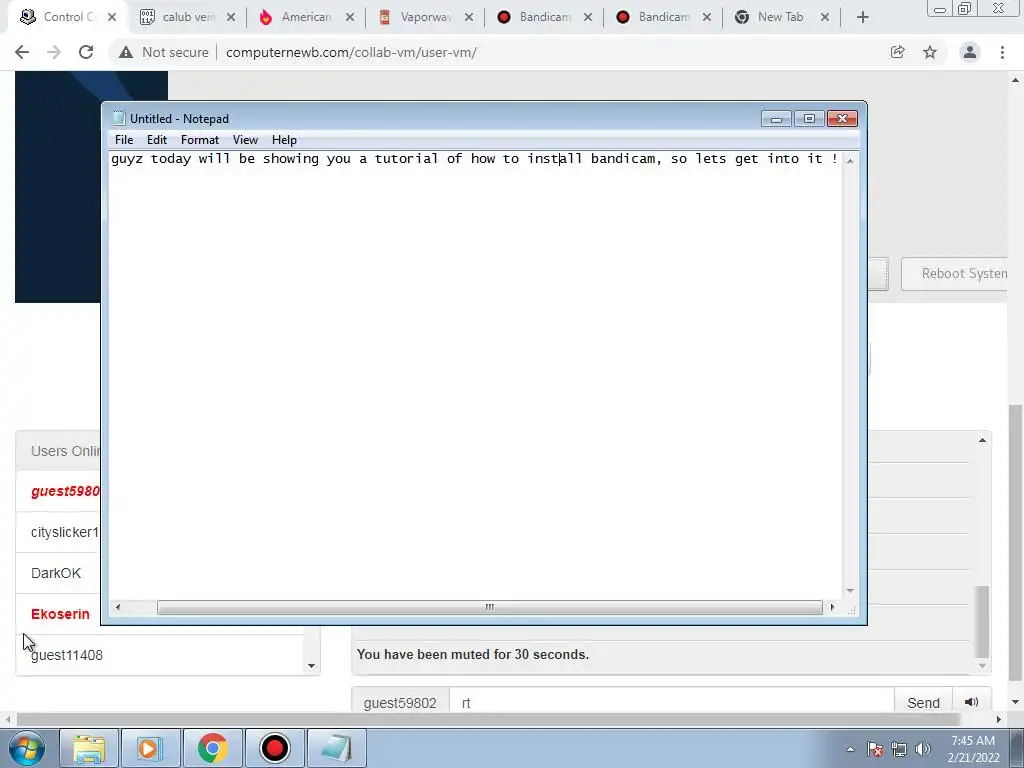The height and width of the screenshot is (768, 1024).
Task: Click the Not secure warning icon
Action: click(x=126, y=52)
